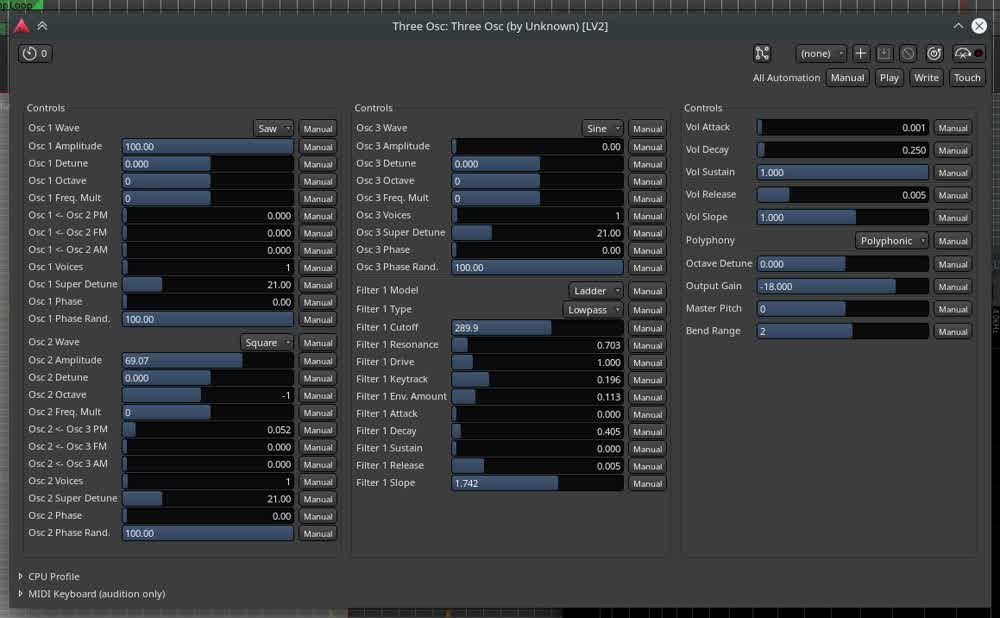Viewport: 1000px width, 618px height.
Task: Open the Osc 1 Wave Saw dropdown
Action: point(274,129)
